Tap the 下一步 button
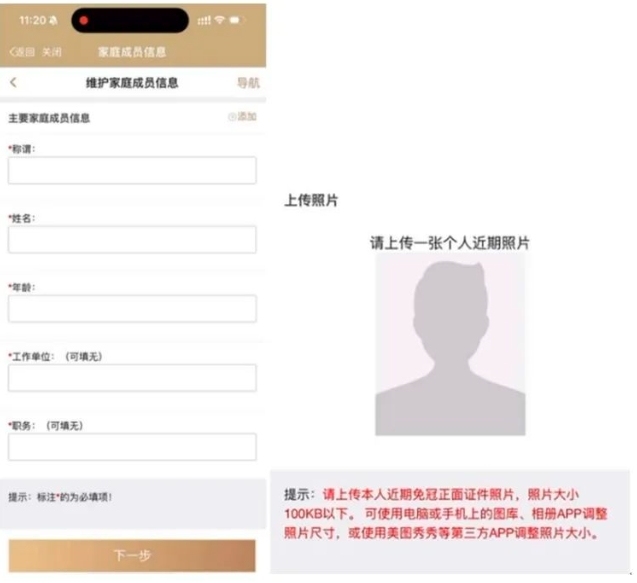 coord(132,555)
